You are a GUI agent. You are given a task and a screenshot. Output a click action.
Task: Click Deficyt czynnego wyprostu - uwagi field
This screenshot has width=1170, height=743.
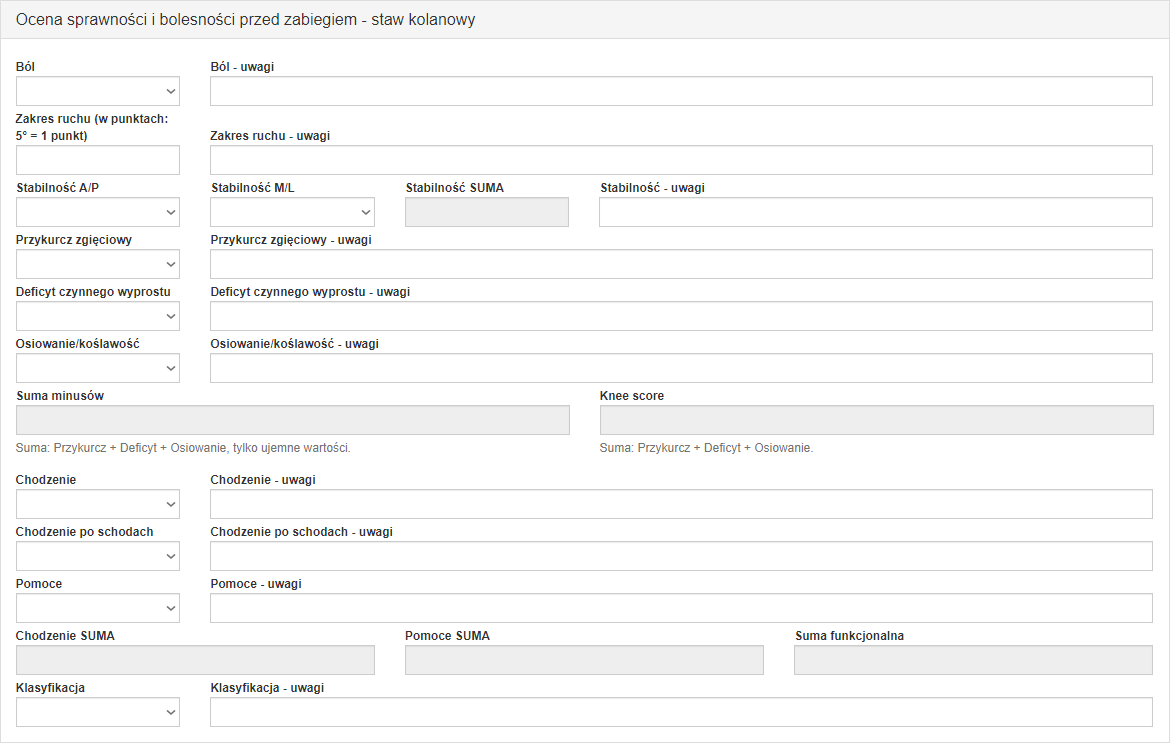(680, 316)
